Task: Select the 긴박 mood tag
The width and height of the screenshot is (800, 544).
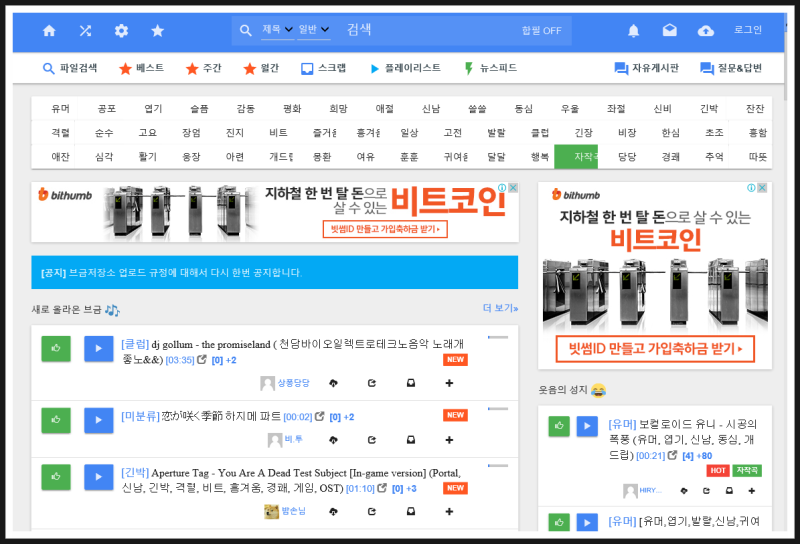Action: click(709, 109)
